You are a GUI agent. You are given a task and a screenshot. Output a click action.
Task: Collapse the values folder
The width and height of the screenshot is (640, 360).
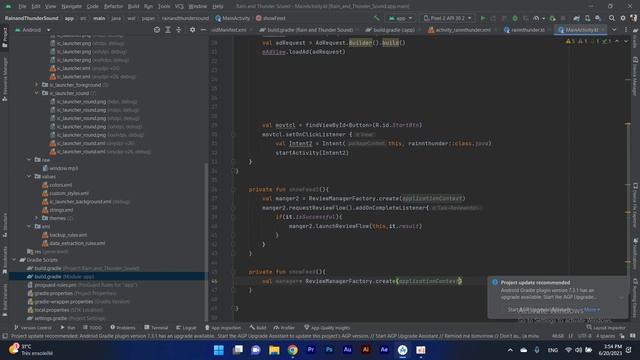(29, 176)
